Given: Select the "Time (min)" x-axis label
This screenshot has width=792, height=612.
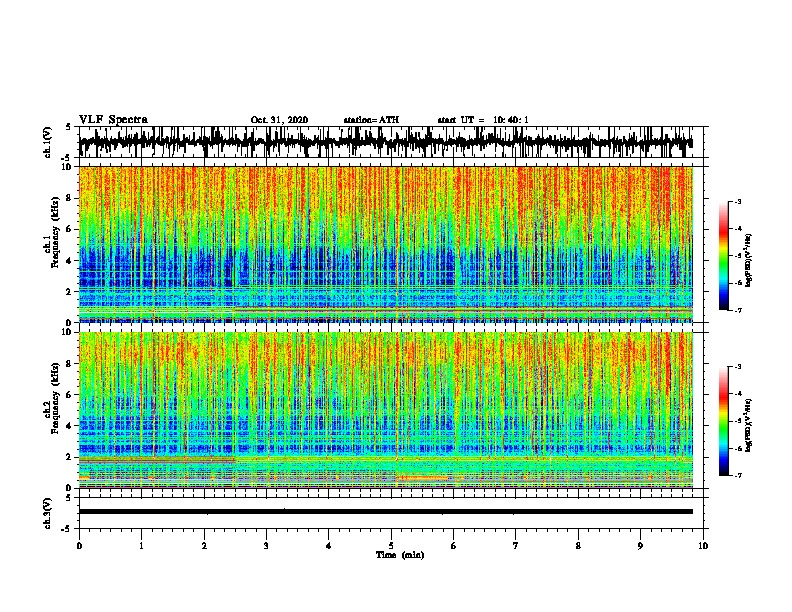Looking at the screenshot, I should pyautogui.click(x=400, y=555).
